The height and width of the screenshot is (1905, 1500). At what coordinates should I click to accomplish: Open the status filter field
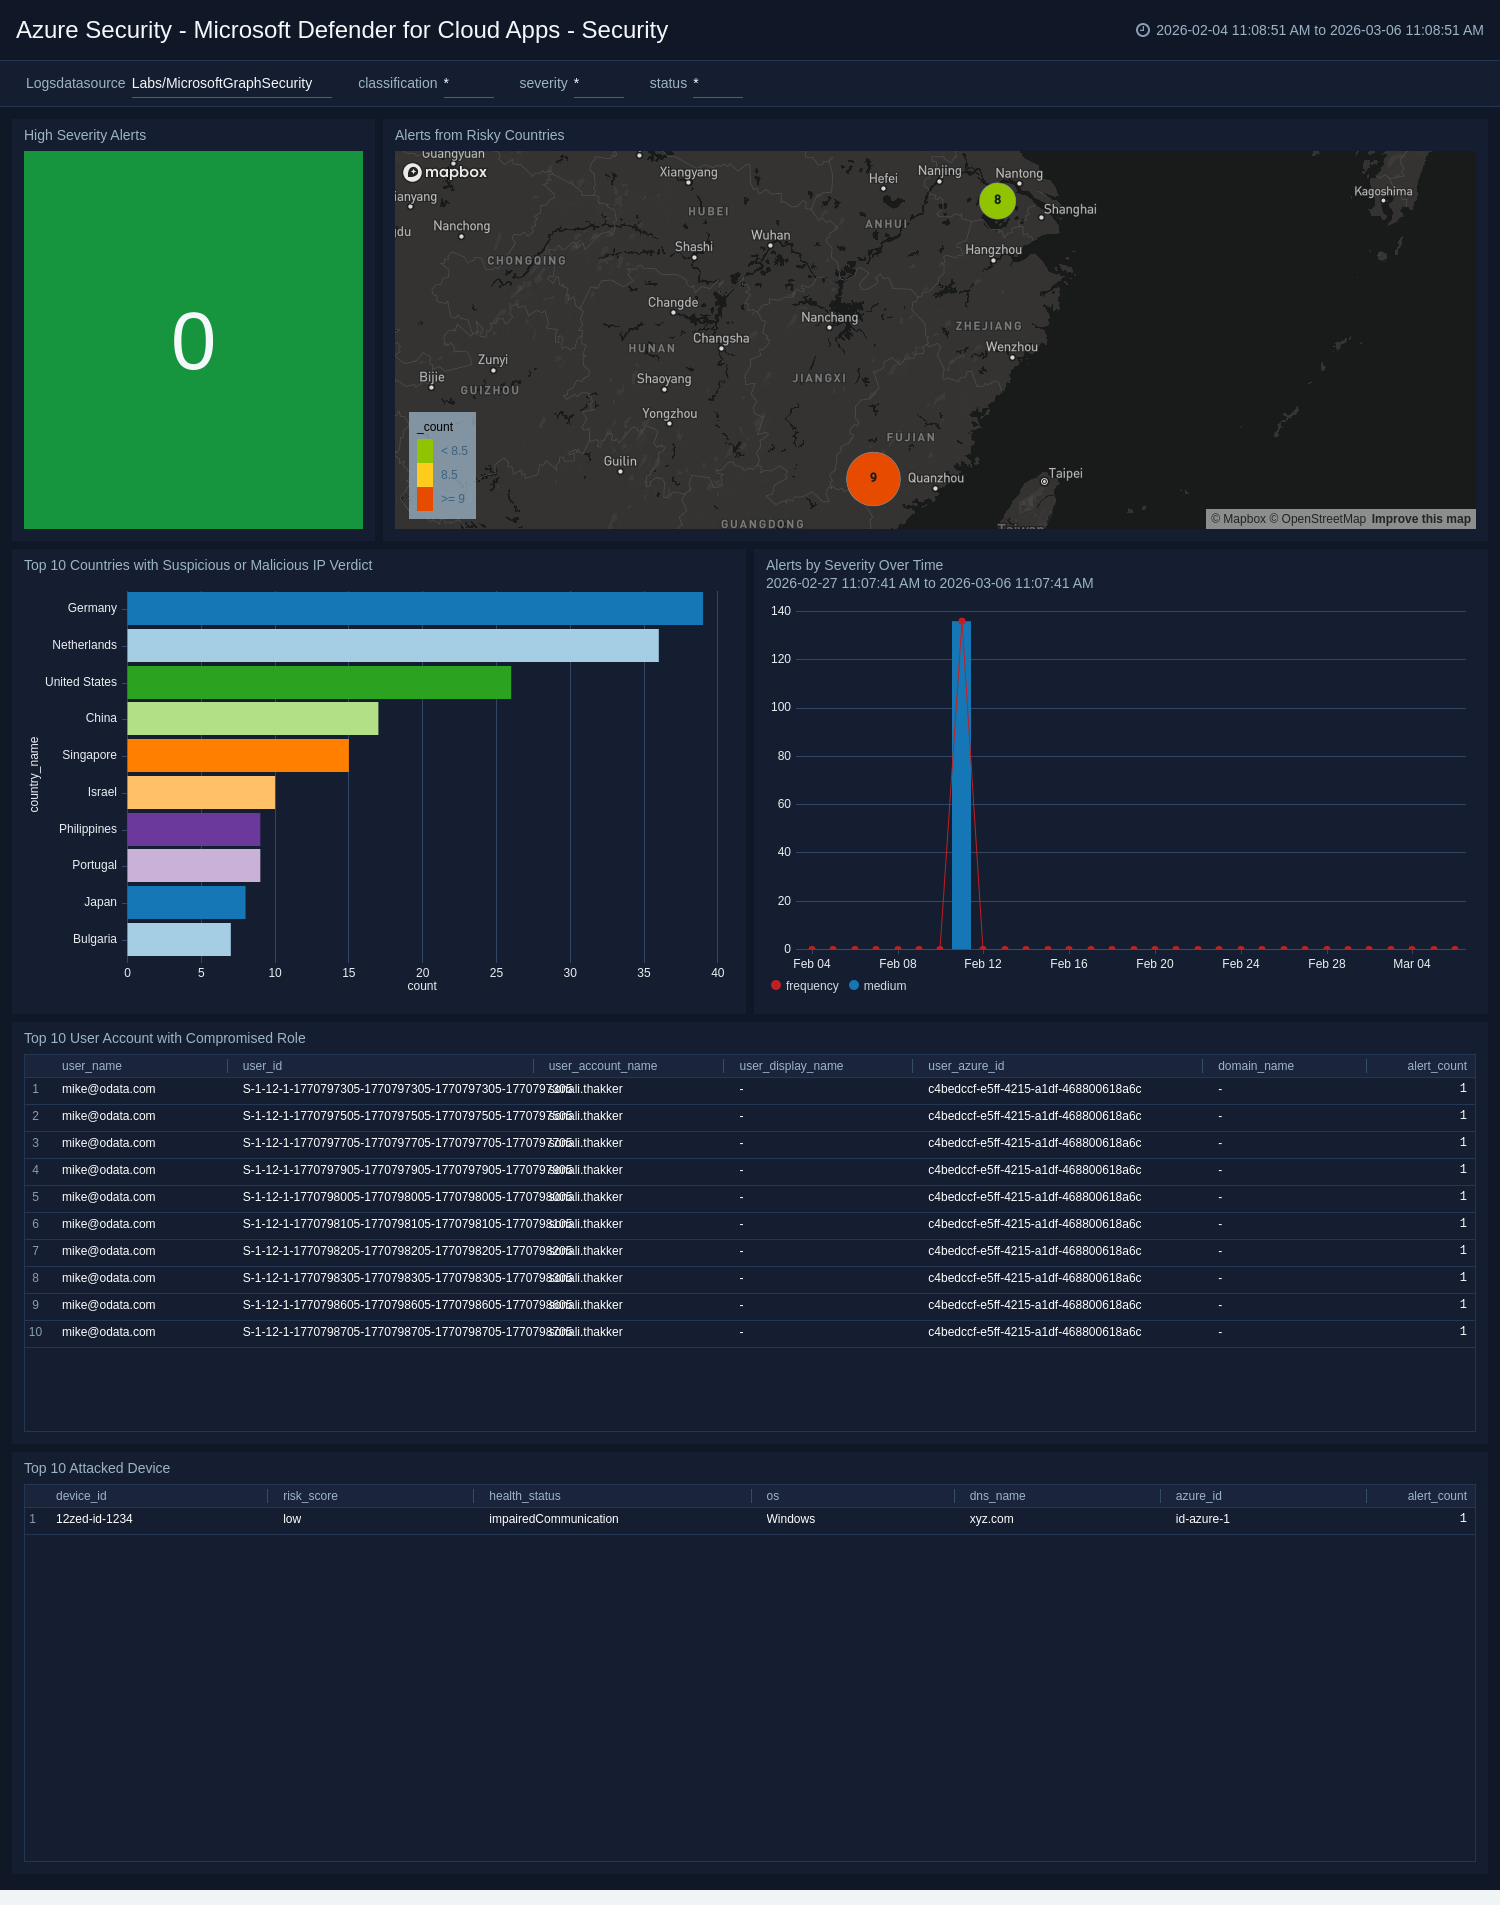point(717,84)
